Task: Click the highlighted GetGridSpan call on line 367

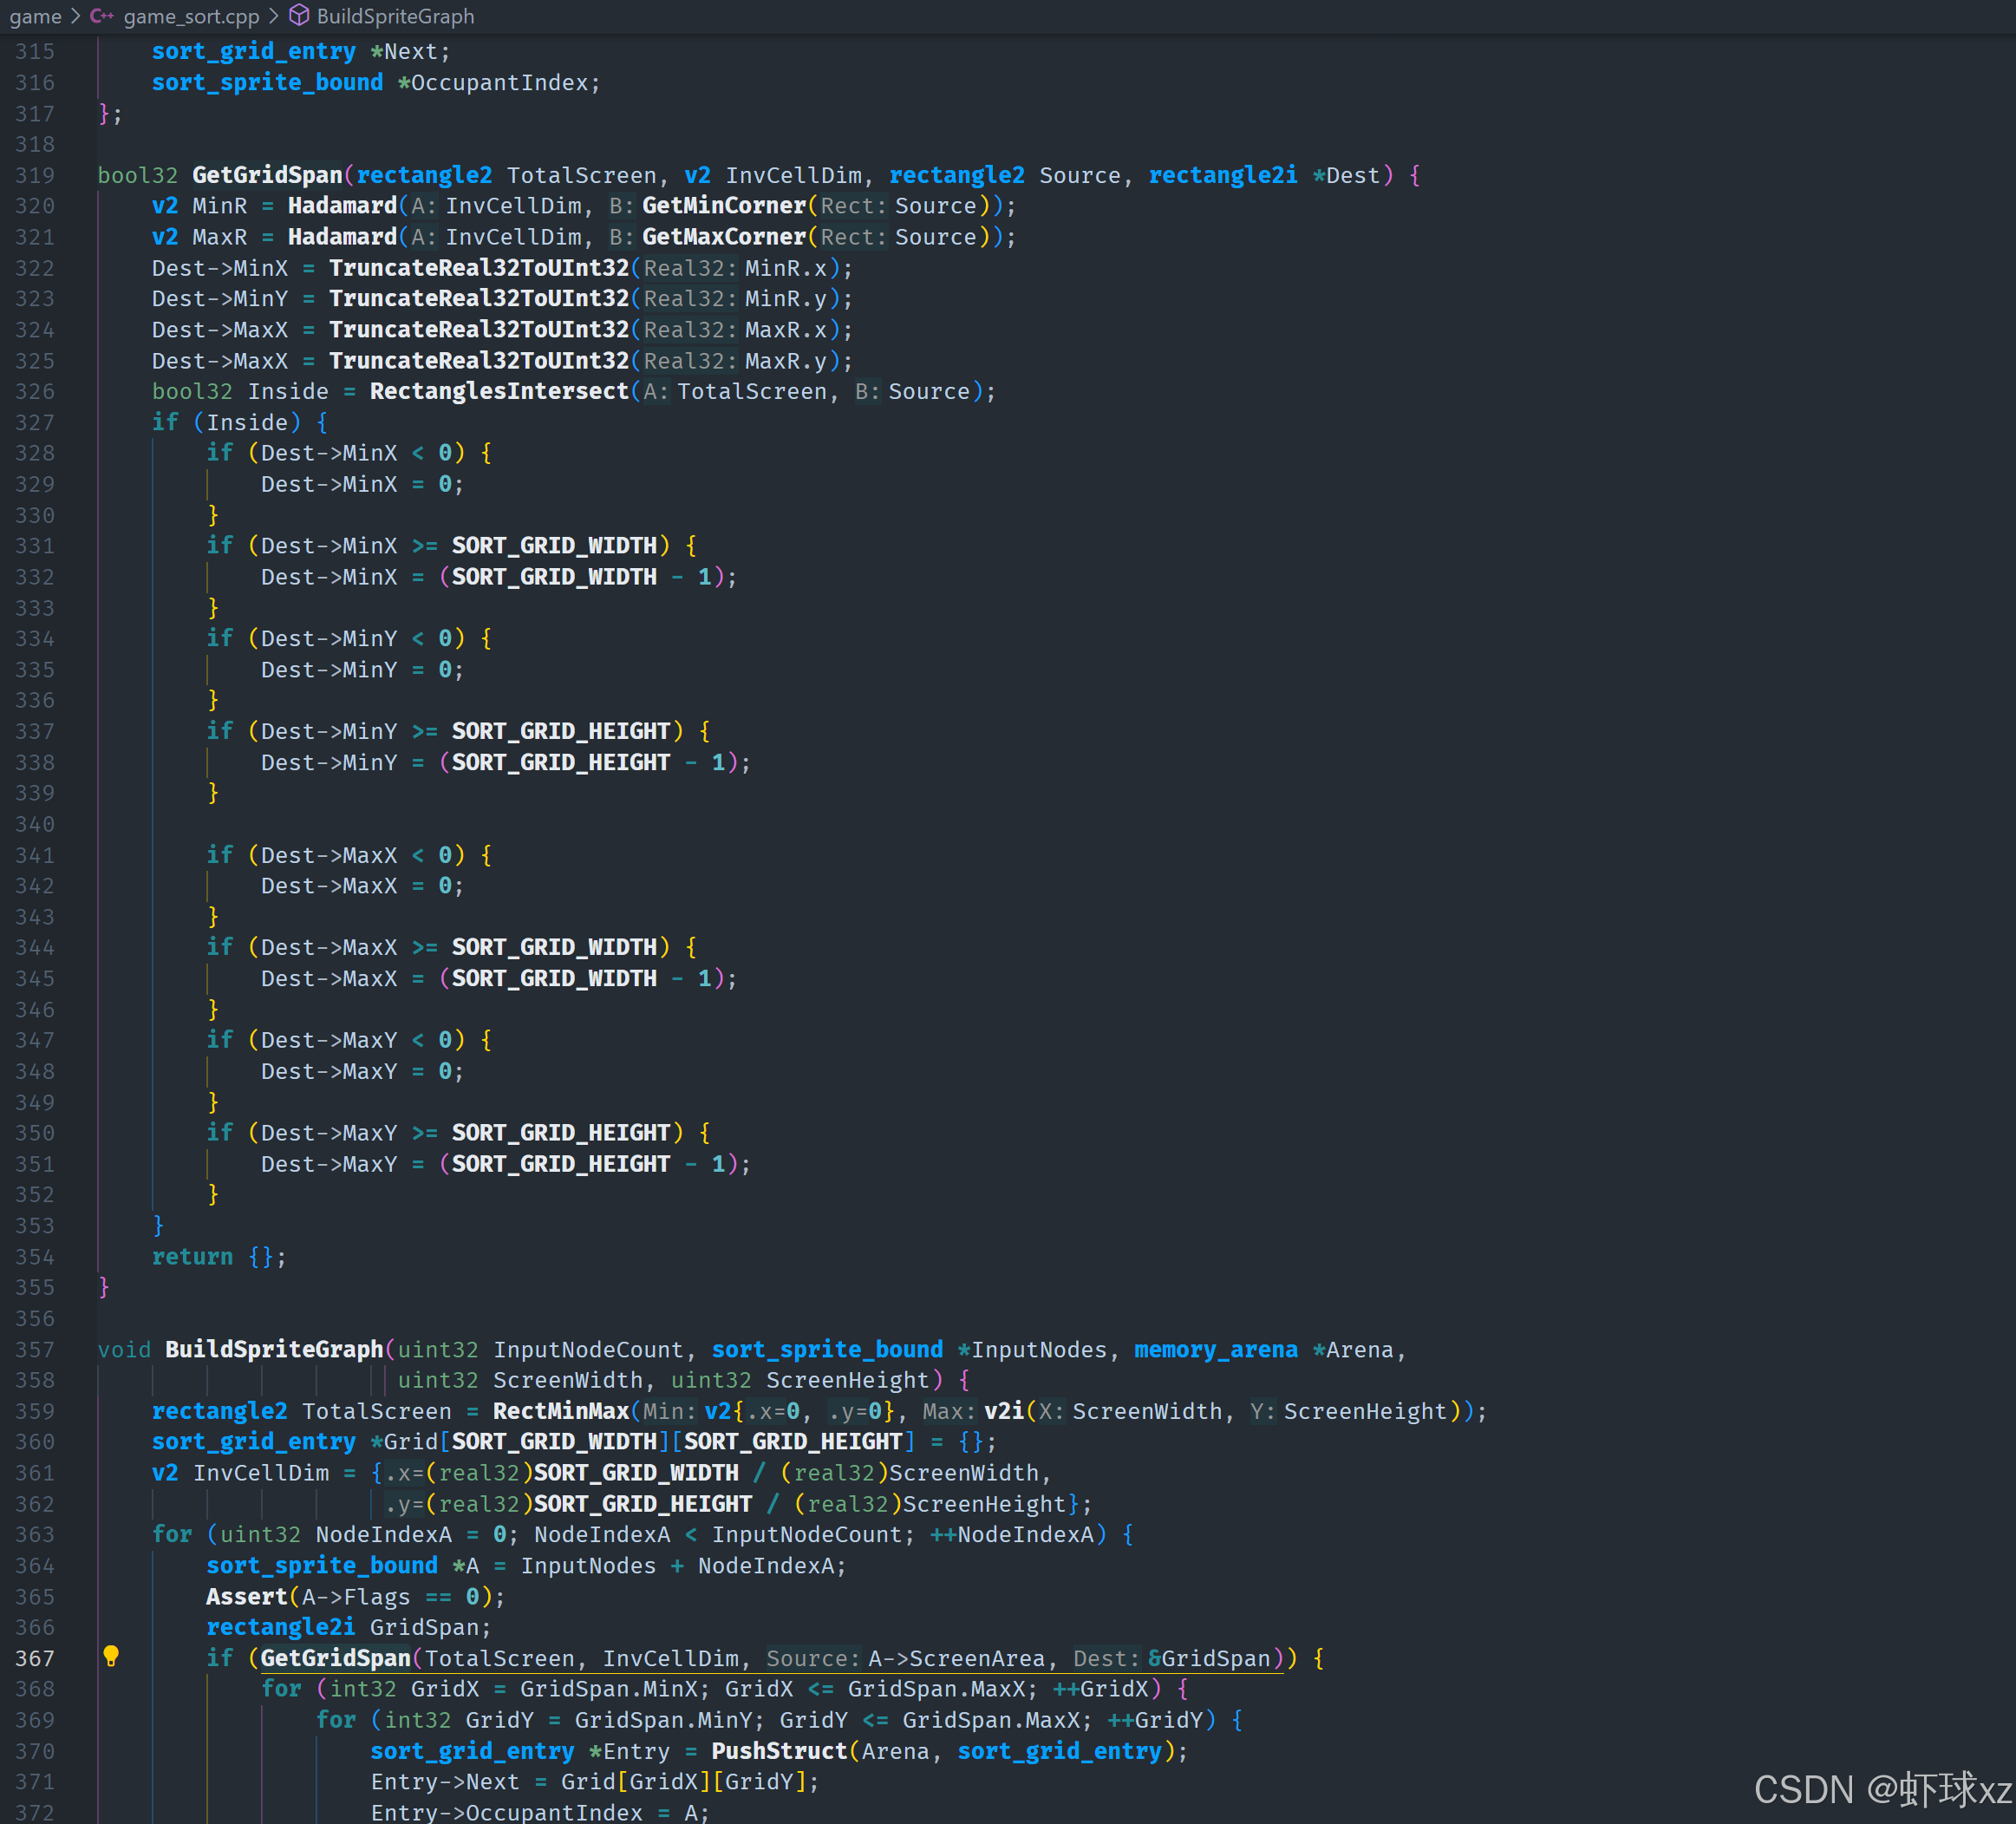Action: [x=335, y=1658]
